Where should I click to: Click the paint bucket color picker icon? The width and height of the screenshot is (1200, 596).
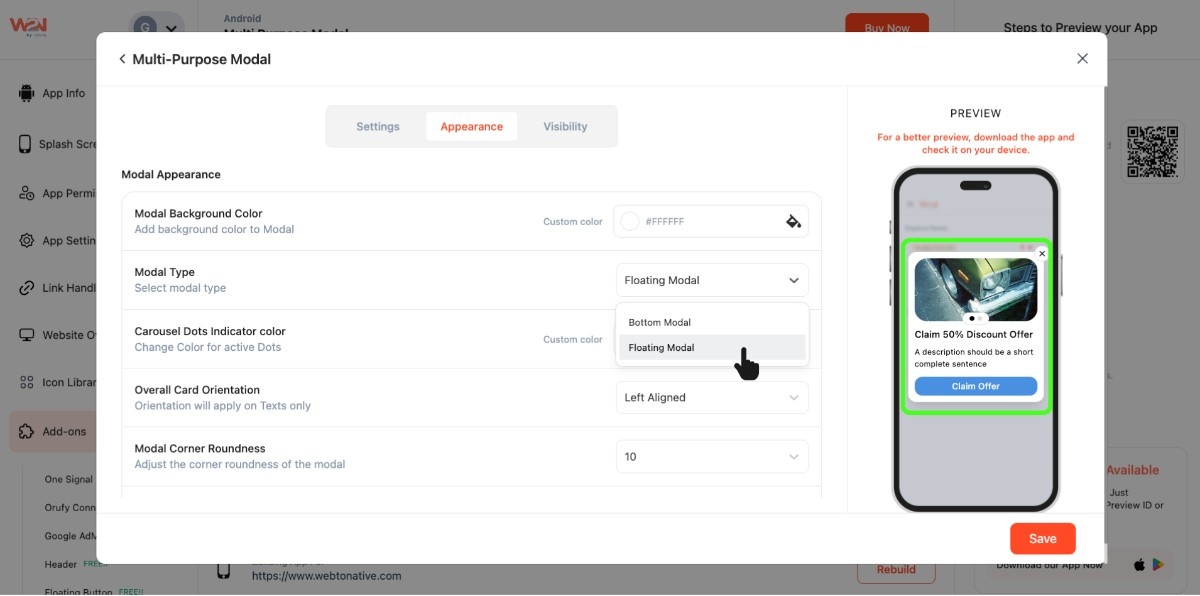tap(793, 222)
